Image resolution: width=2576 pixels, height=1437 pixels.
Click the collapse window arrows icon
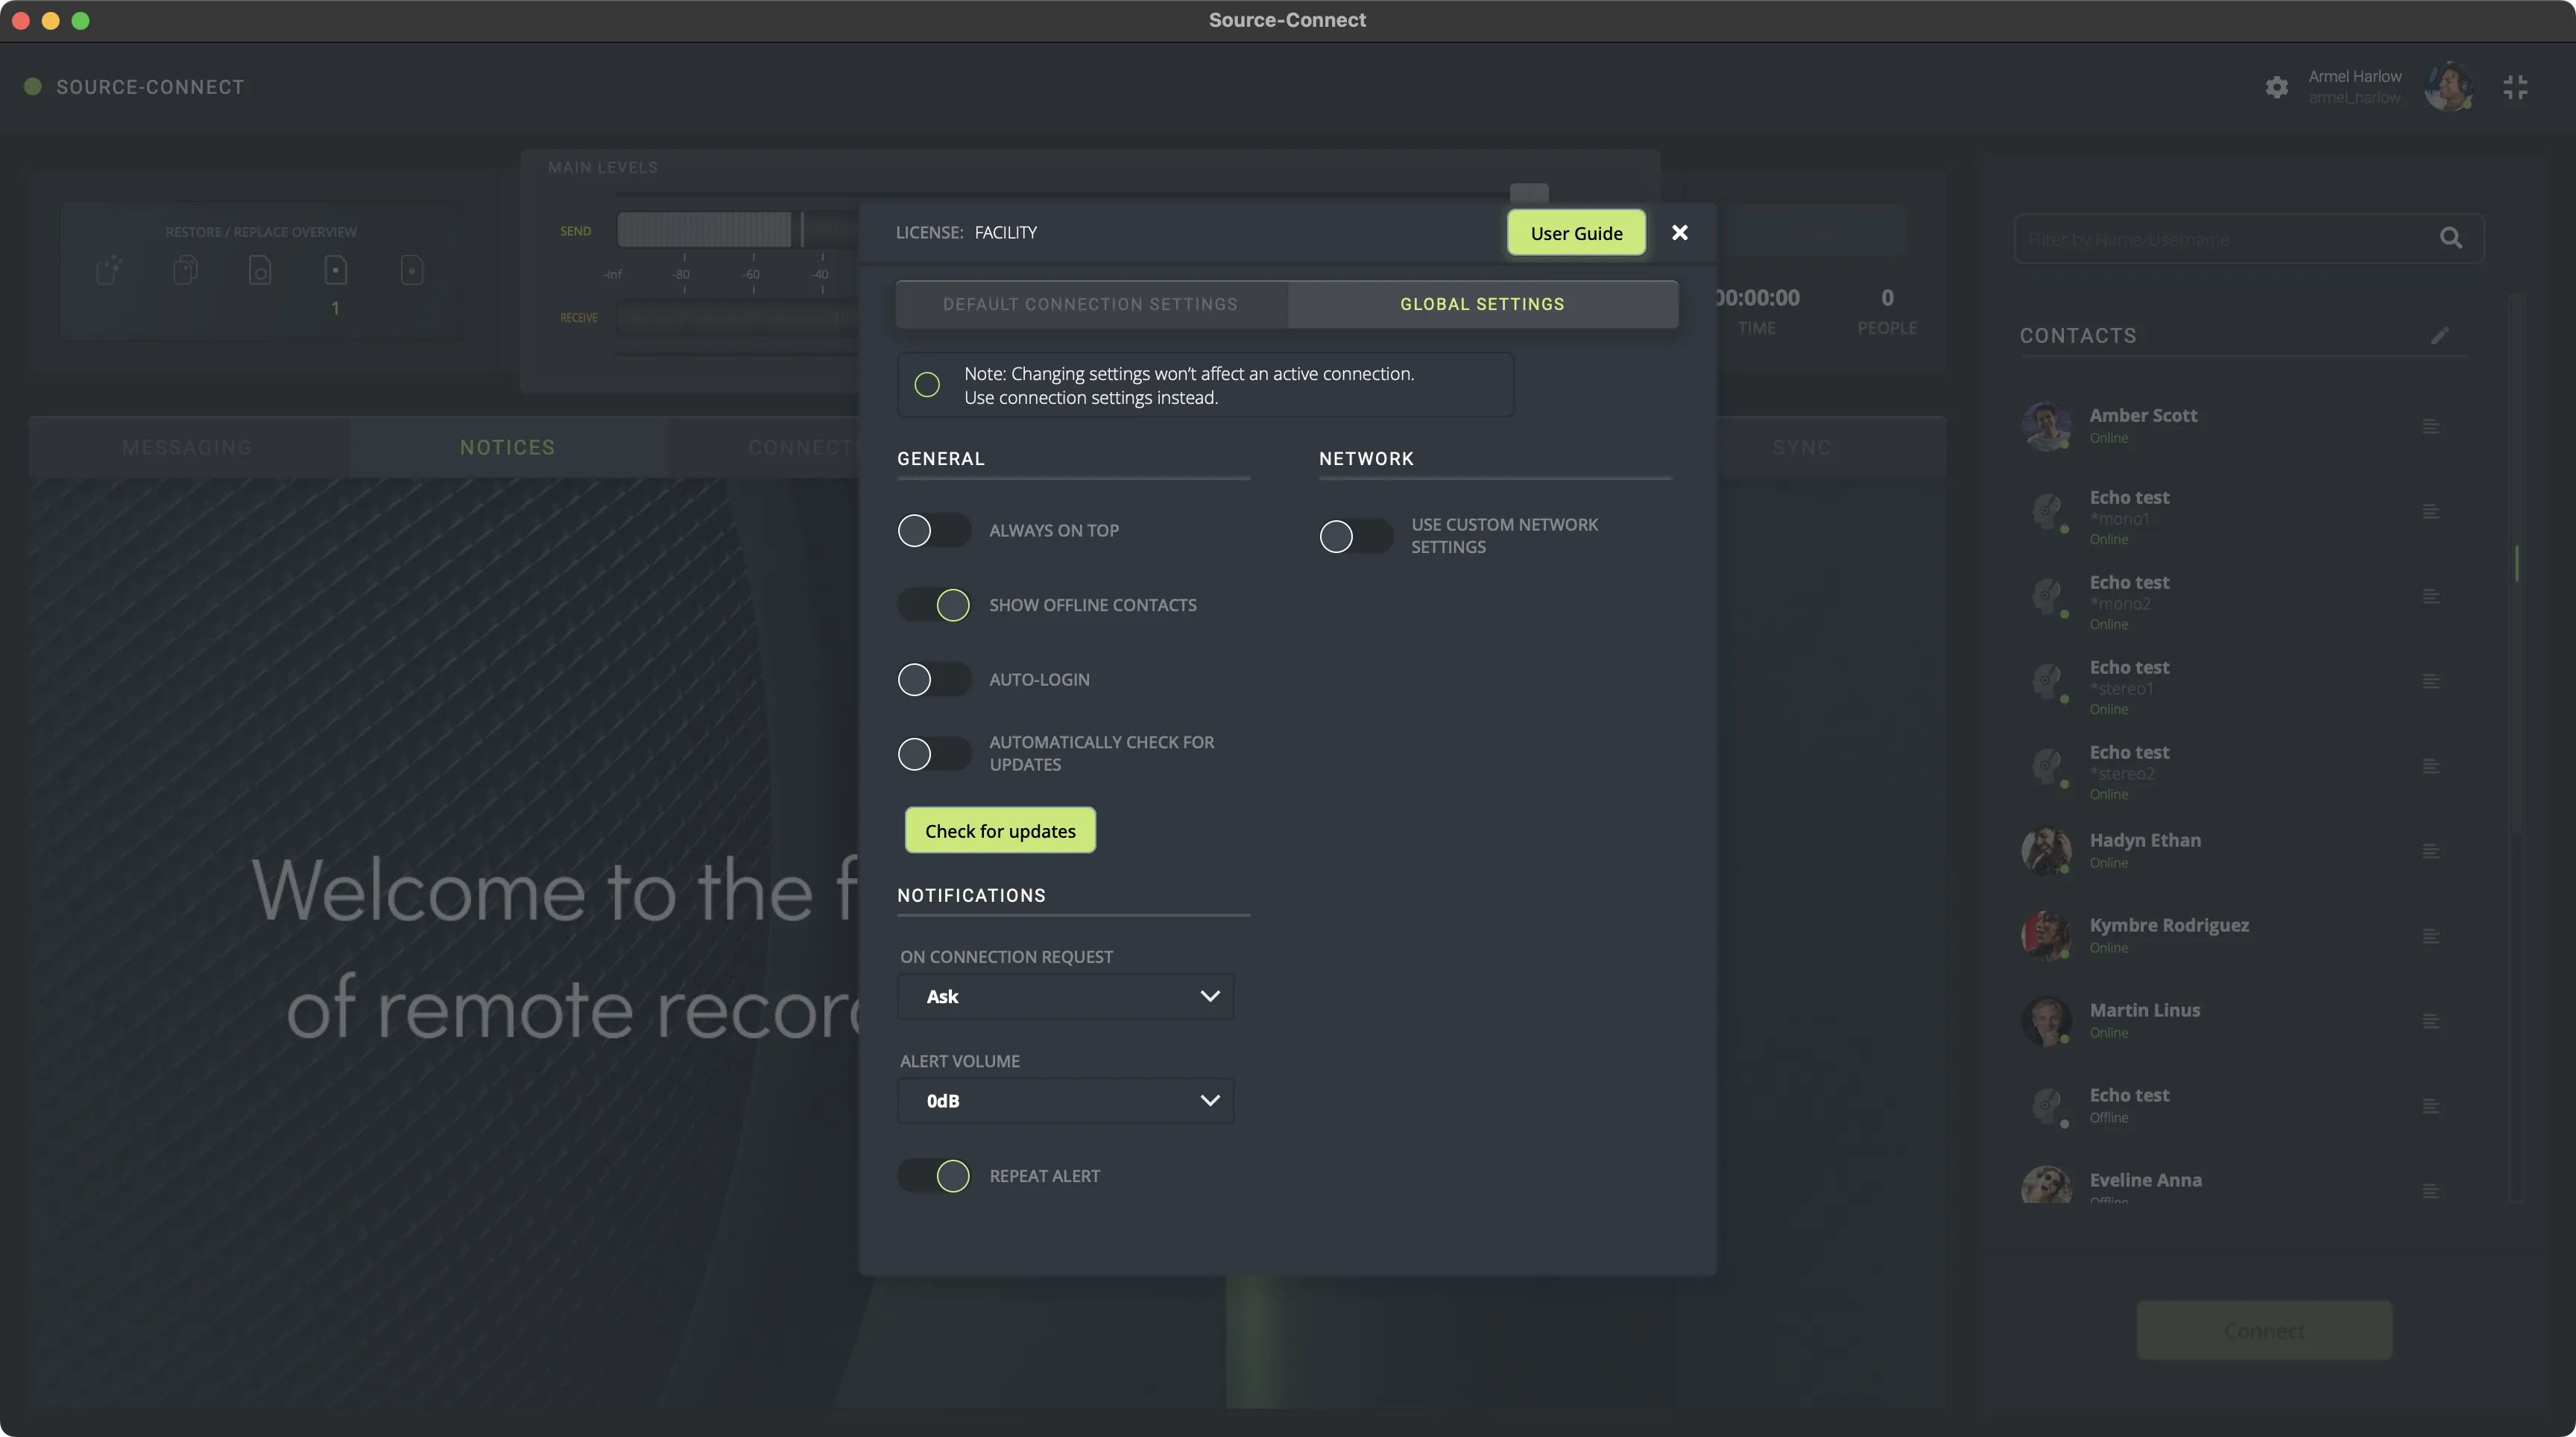pos(2515,87)
